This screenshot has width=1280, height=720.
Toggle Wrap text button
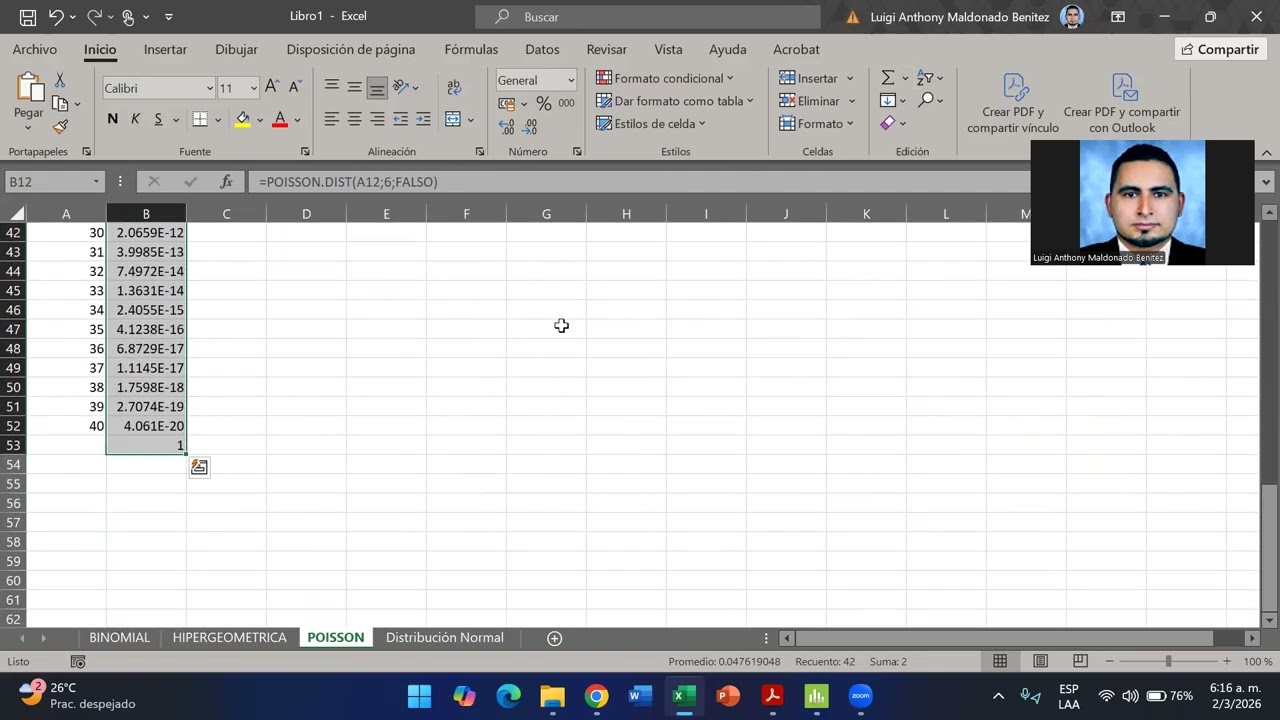(454, 88)
